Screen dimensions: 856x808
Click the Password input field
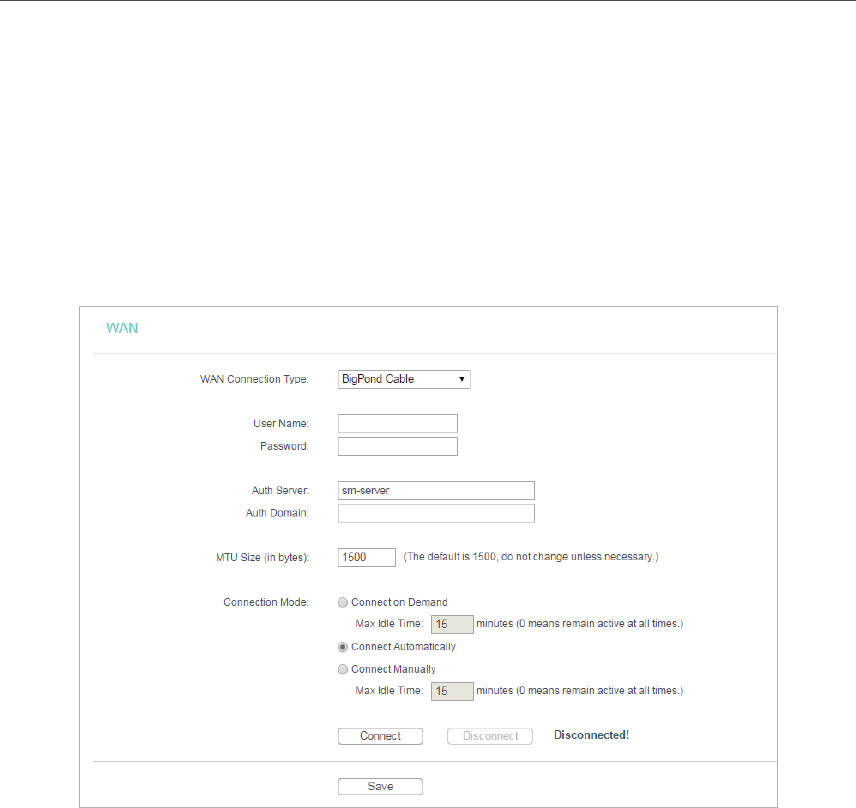pos(397,447)
